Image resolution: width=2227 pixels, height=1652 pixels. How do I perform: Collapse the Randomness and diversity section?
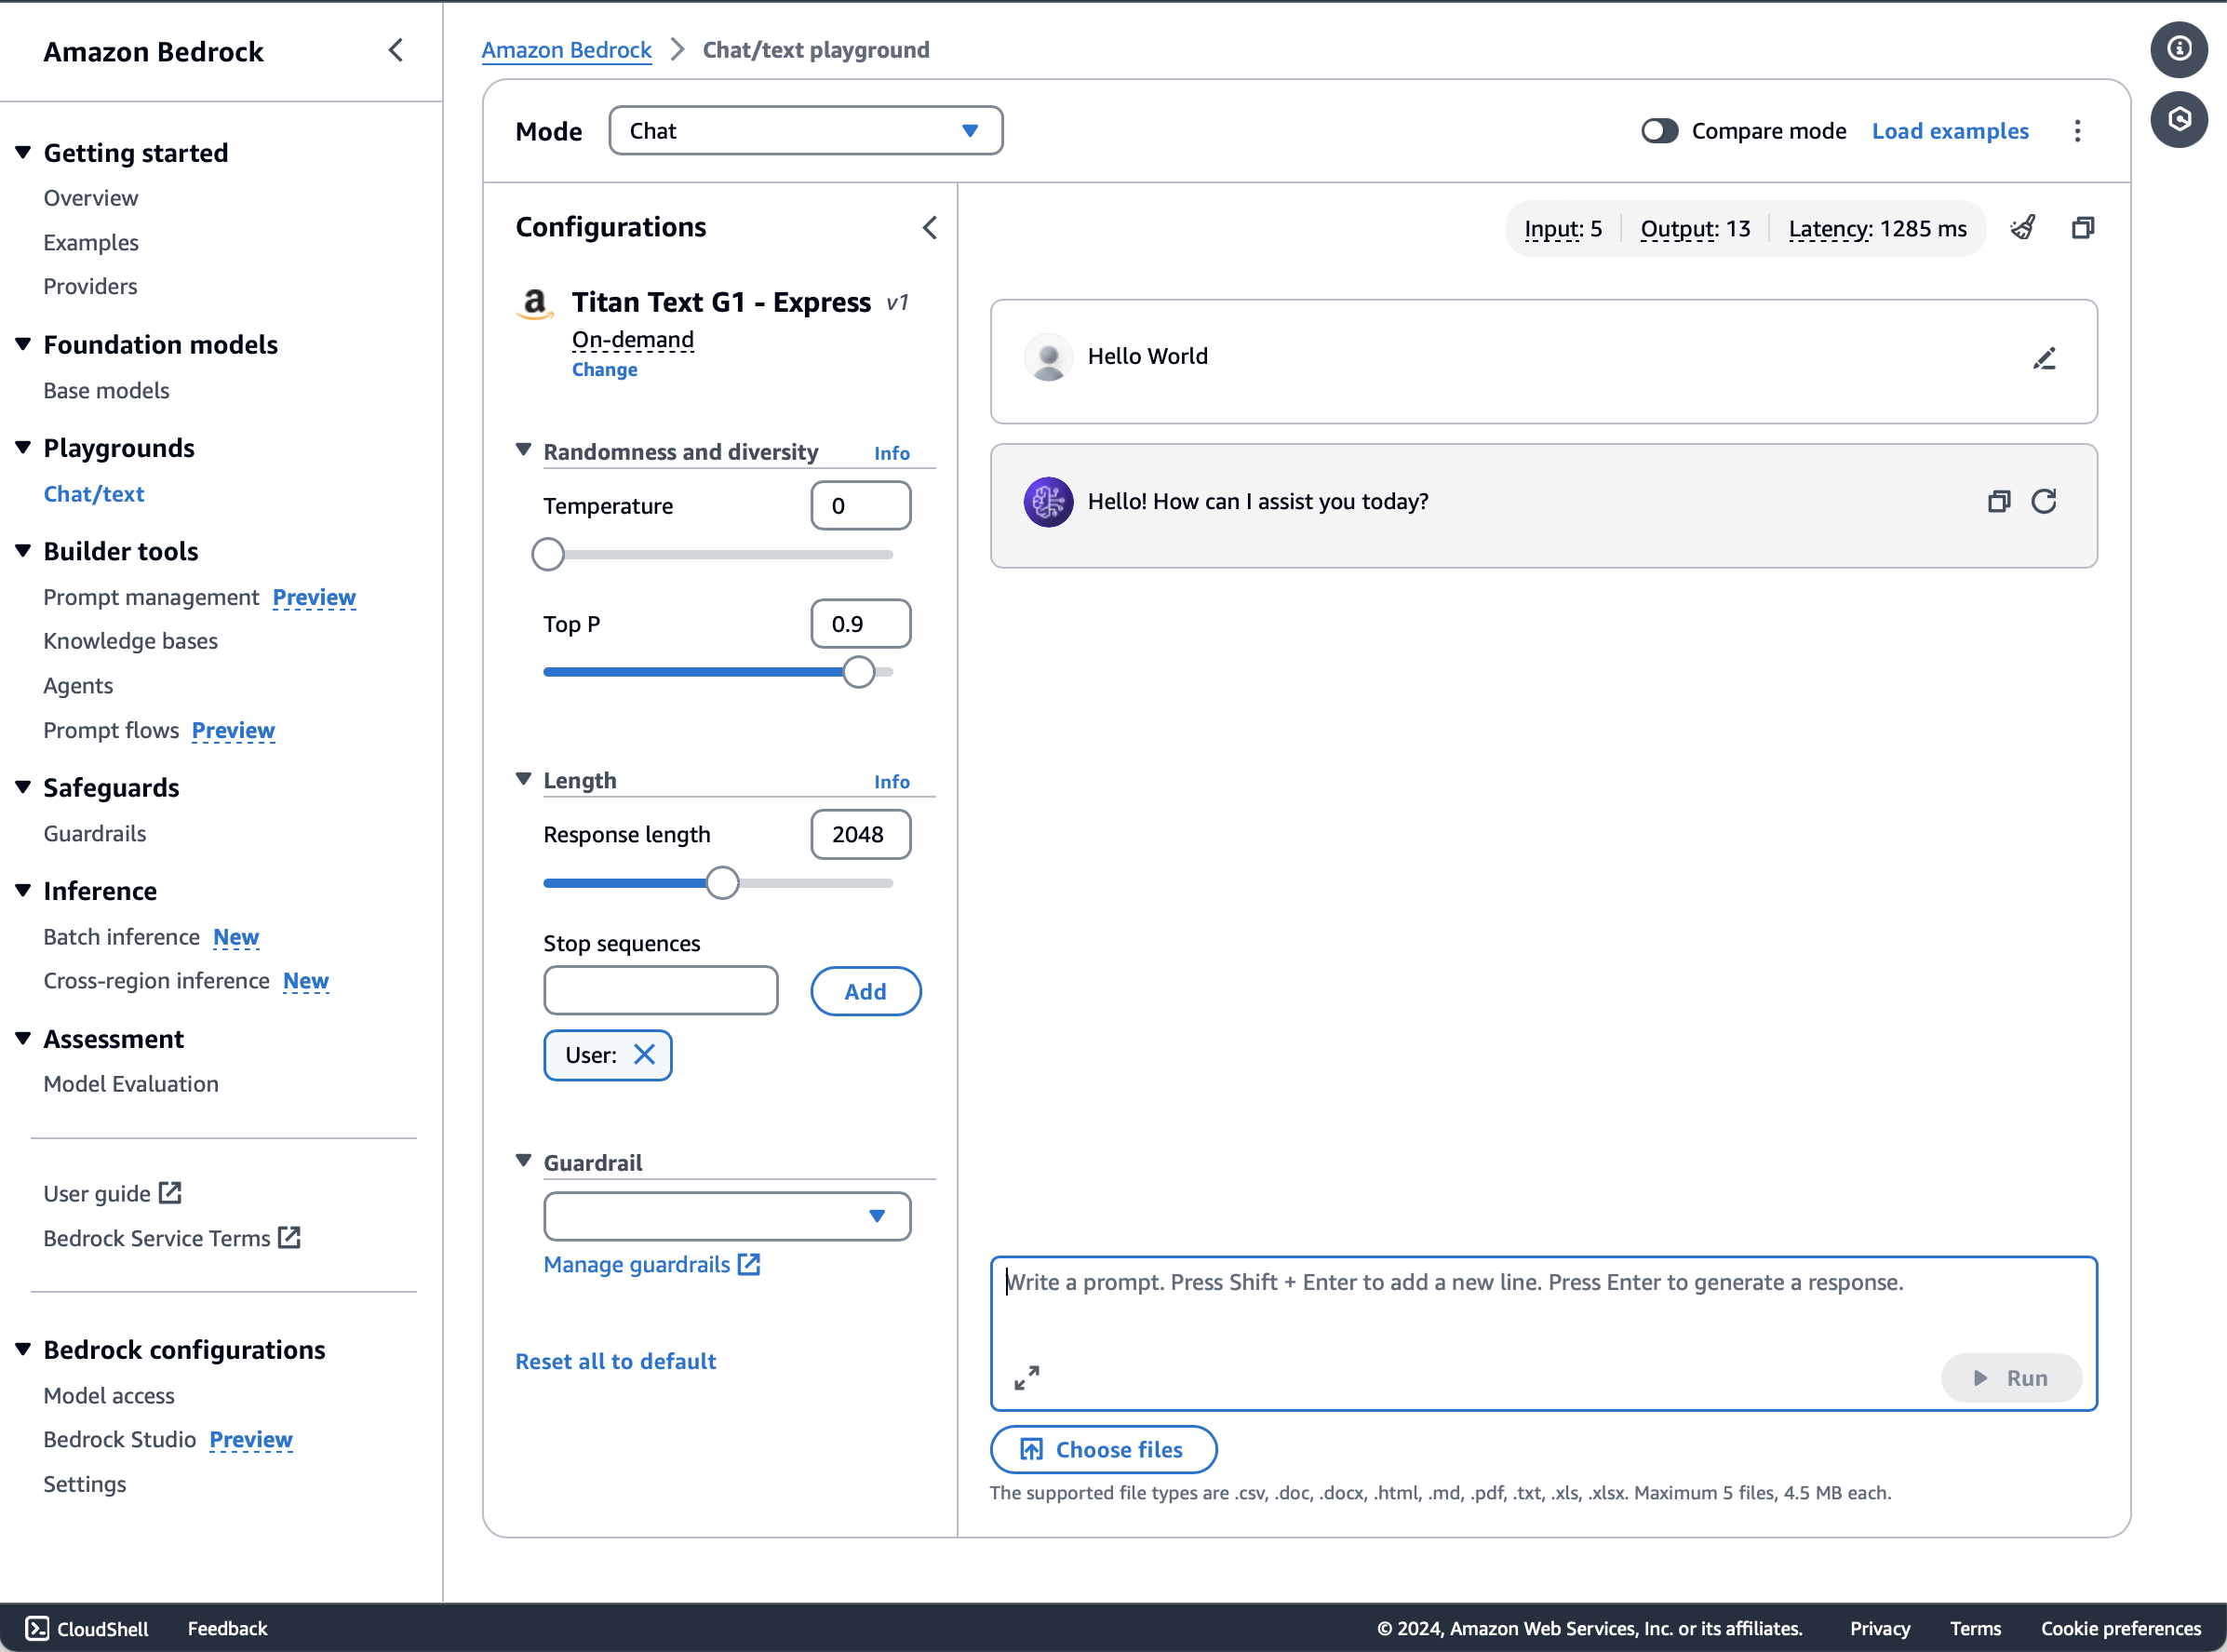click(523, 450)
